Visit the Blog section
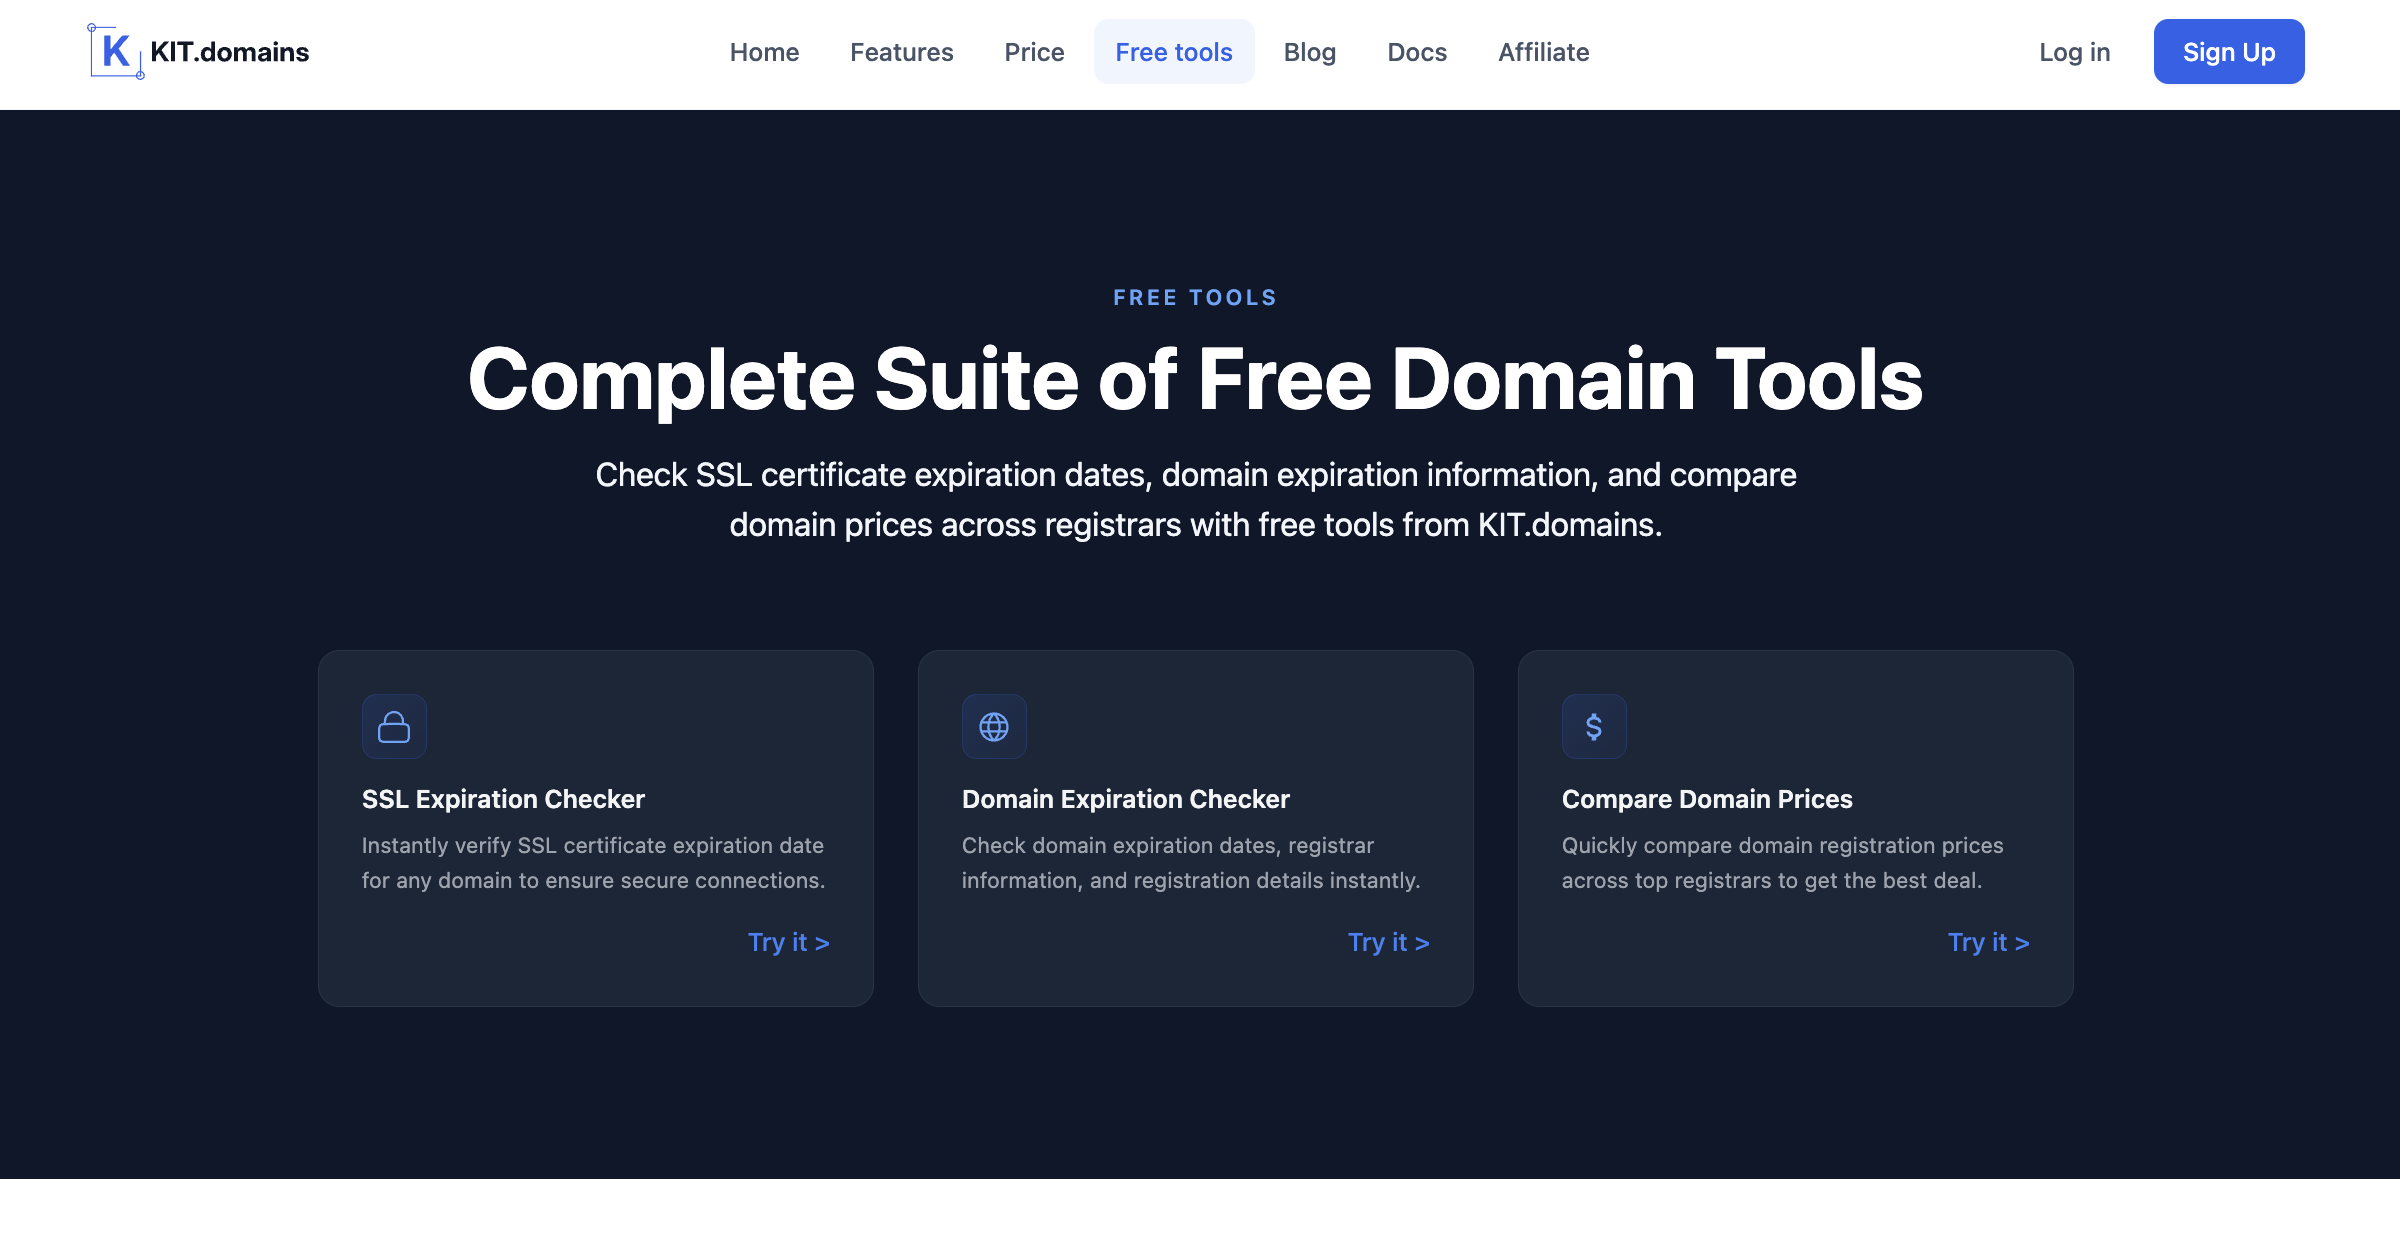 click(1310, 52)
